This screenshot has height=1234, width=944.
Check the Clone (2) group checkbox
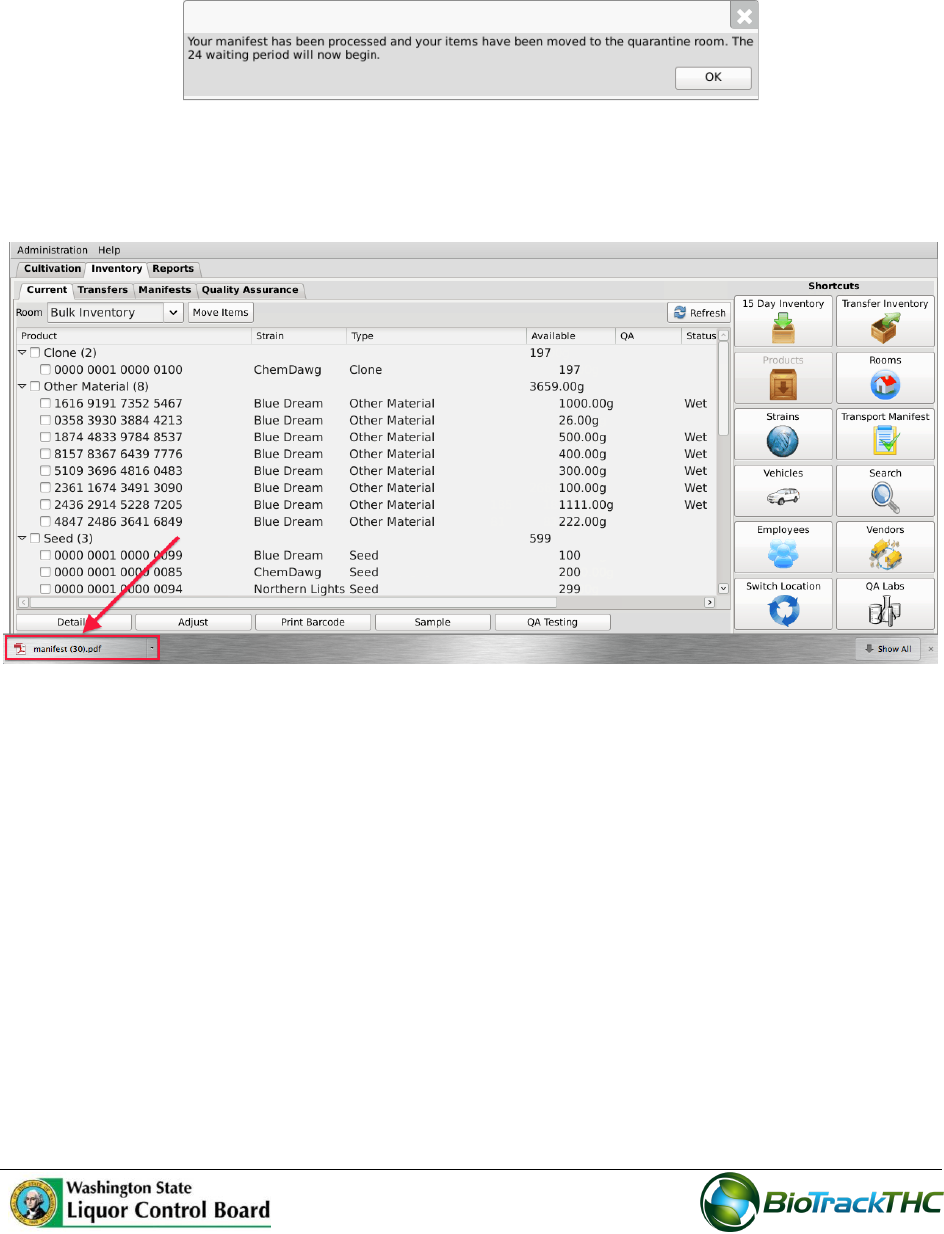tap(35, 353)
